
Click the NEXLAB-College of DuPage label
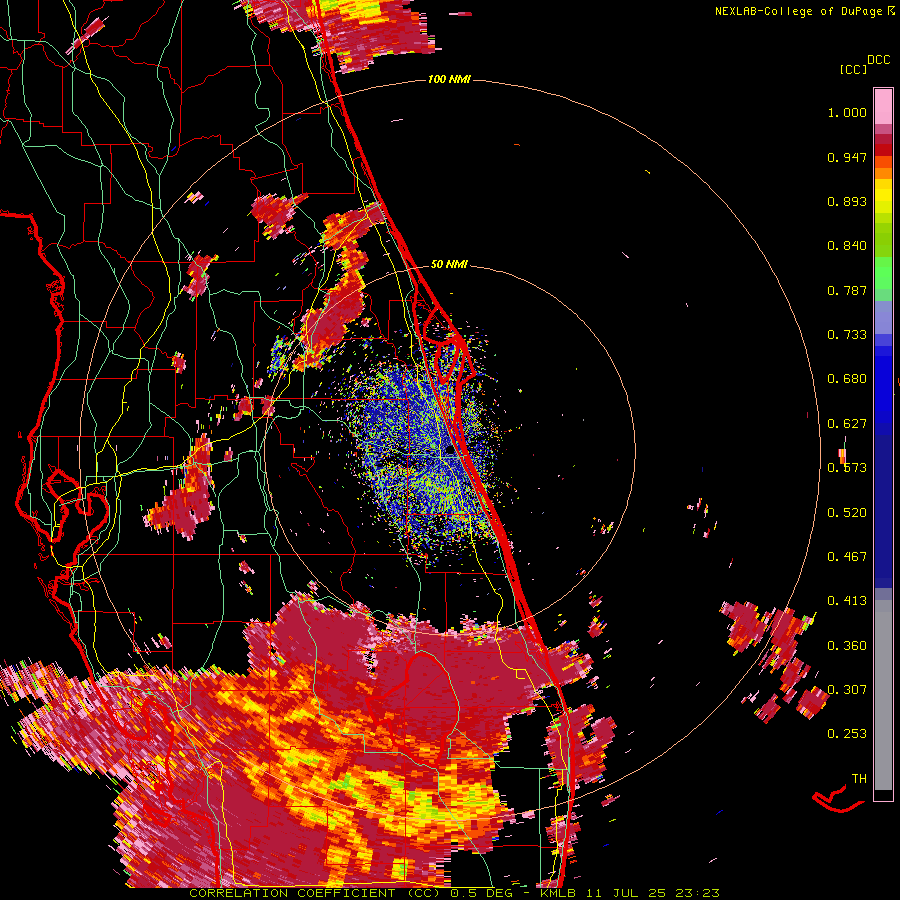click(799, 11)
